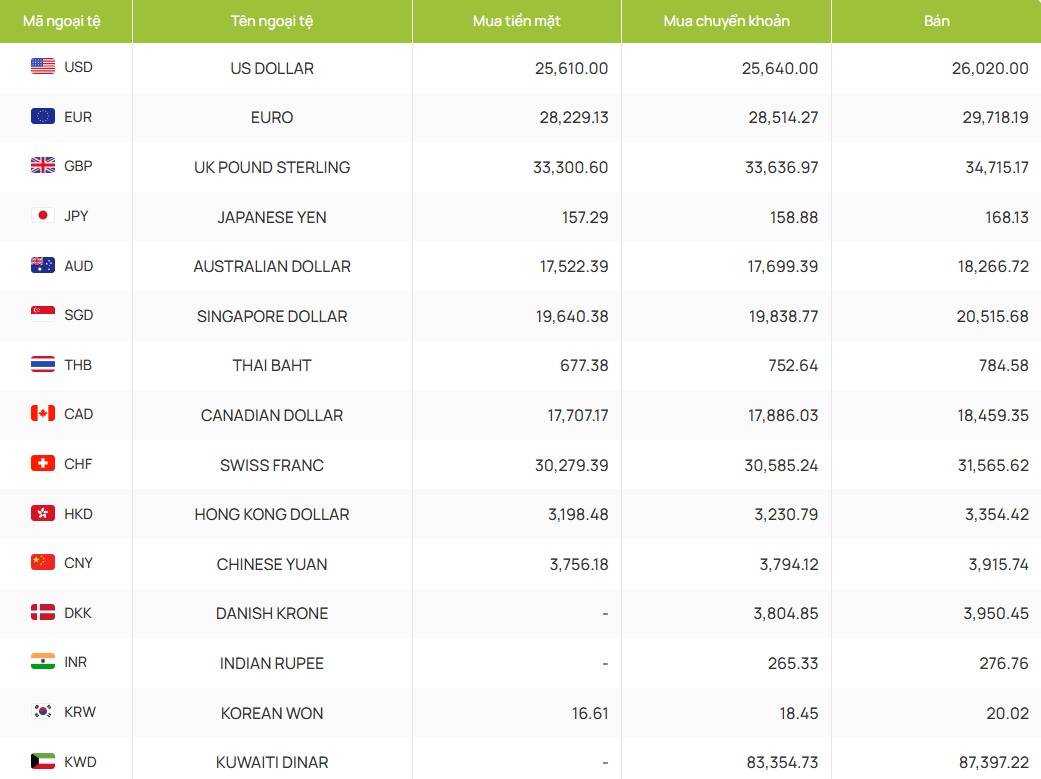
Task: Click the 'Mua tiền mặt' column header
Action: point(517,21)
